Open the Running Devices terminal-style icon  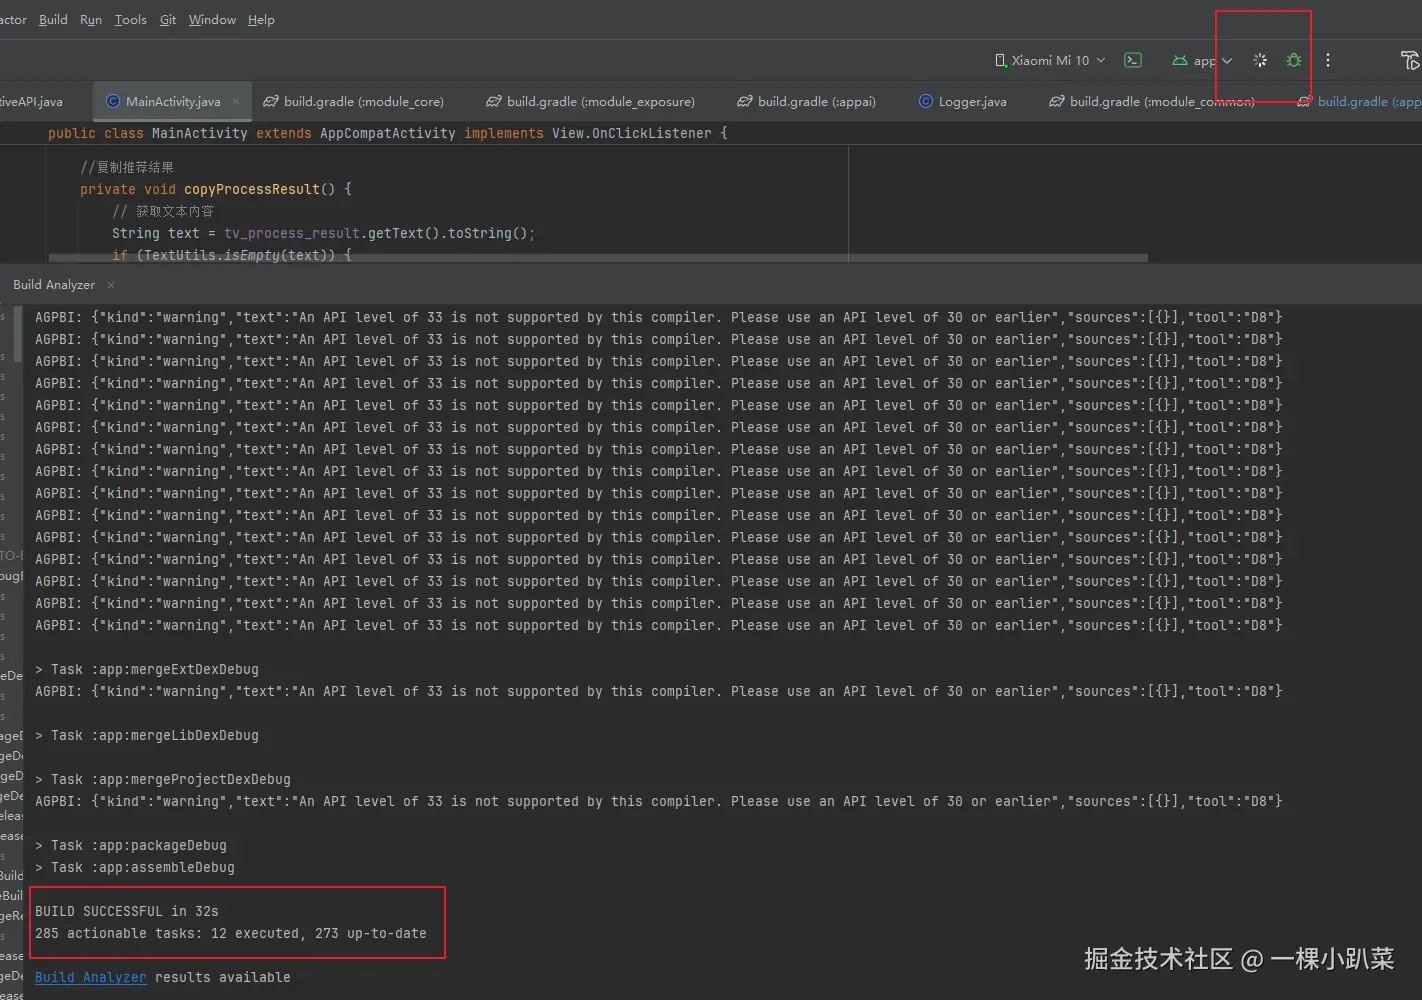point(1133,61)
